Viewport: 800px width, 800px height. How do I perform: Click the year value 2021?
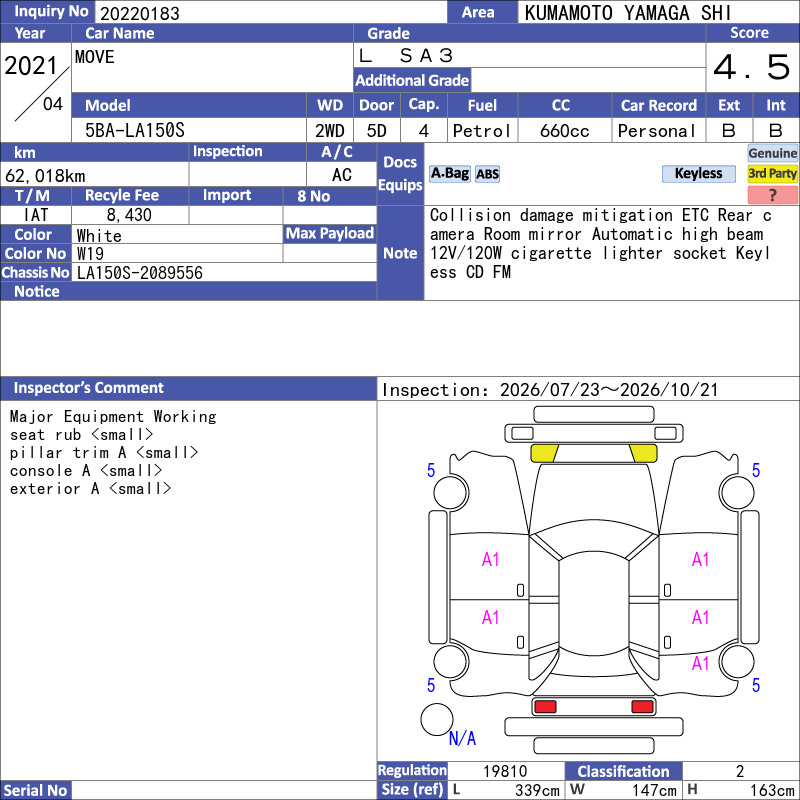(x=31, y=66)
